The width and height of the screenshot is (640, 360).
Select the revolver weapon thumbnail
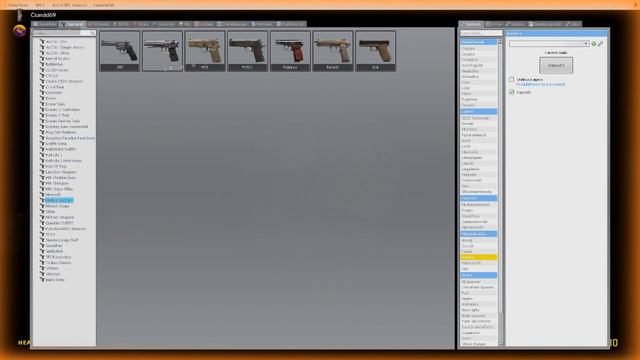click(120, 51)
